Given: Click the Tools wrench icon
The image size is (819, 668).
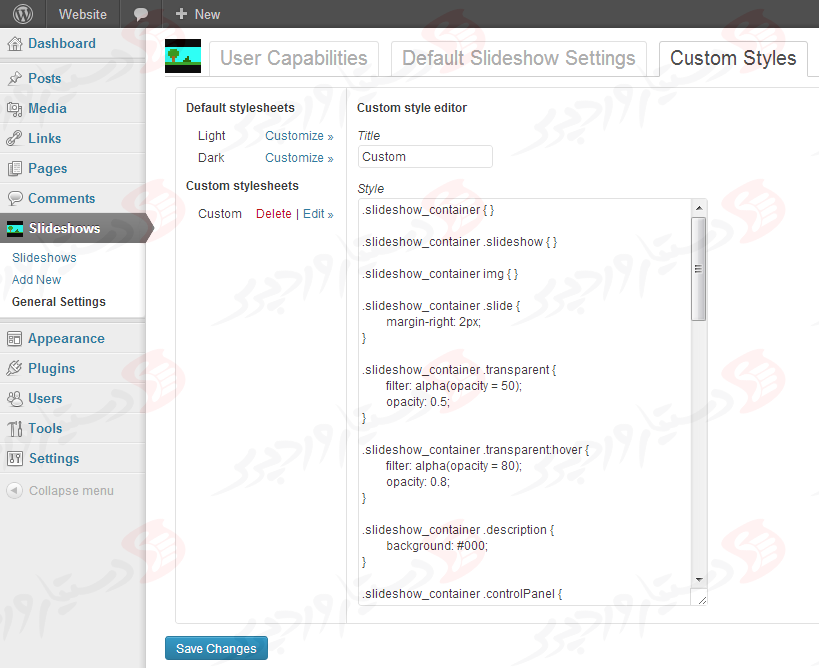Looking at the screenshot, I should click(14, 429).
